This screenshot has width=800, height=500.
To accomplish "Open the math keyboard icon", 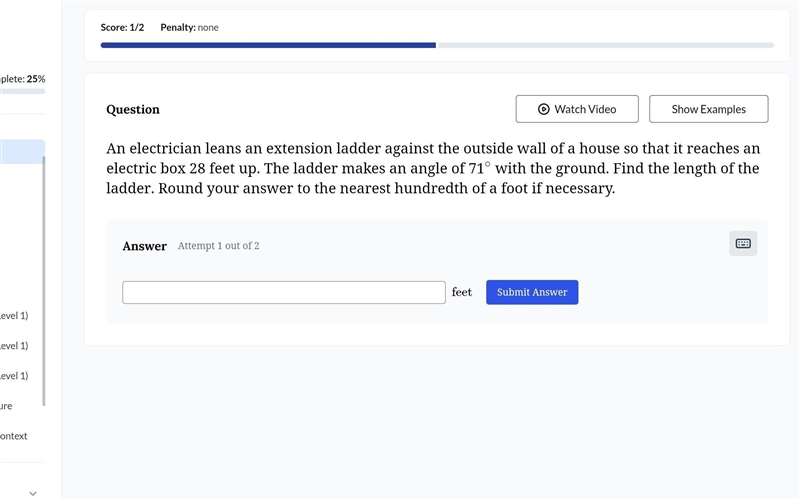I will pos(743,243).
